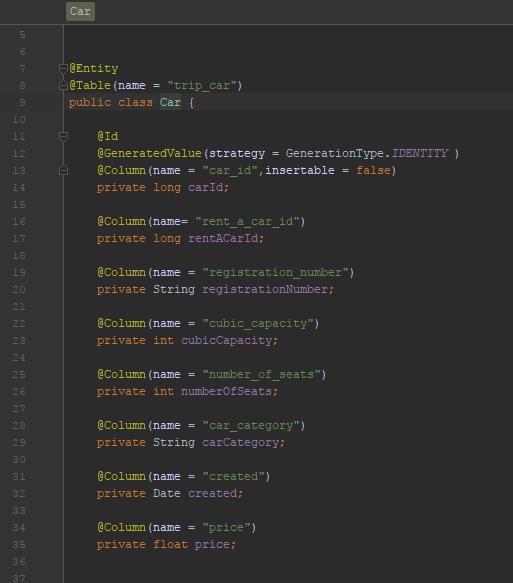Click the Date type of created field
Image resolution: width=513 pixels, height=583 pixels.
click(x=167, y=494)
